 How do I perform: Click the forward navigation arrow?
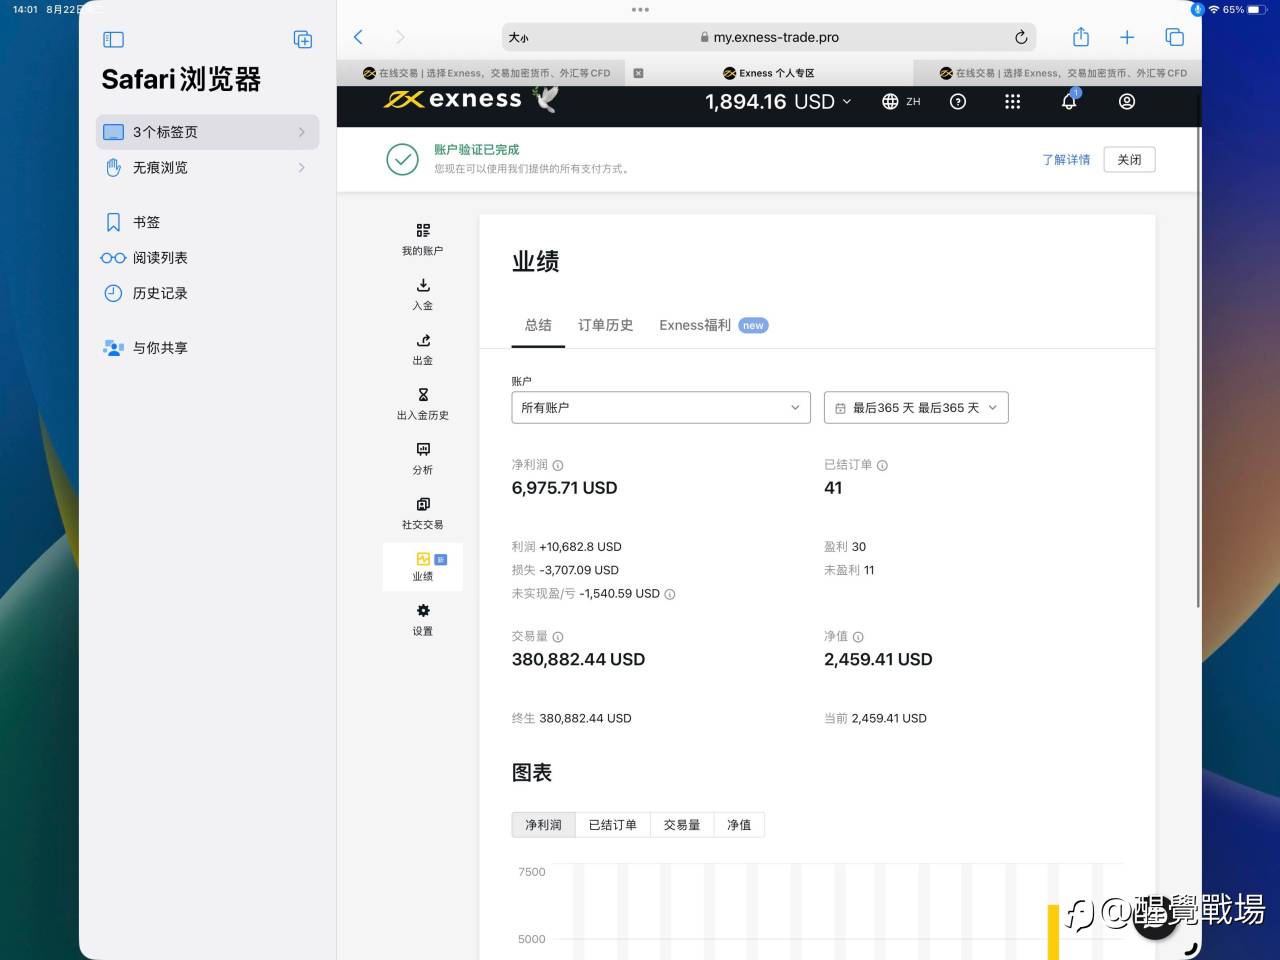[x=400, y=37]
